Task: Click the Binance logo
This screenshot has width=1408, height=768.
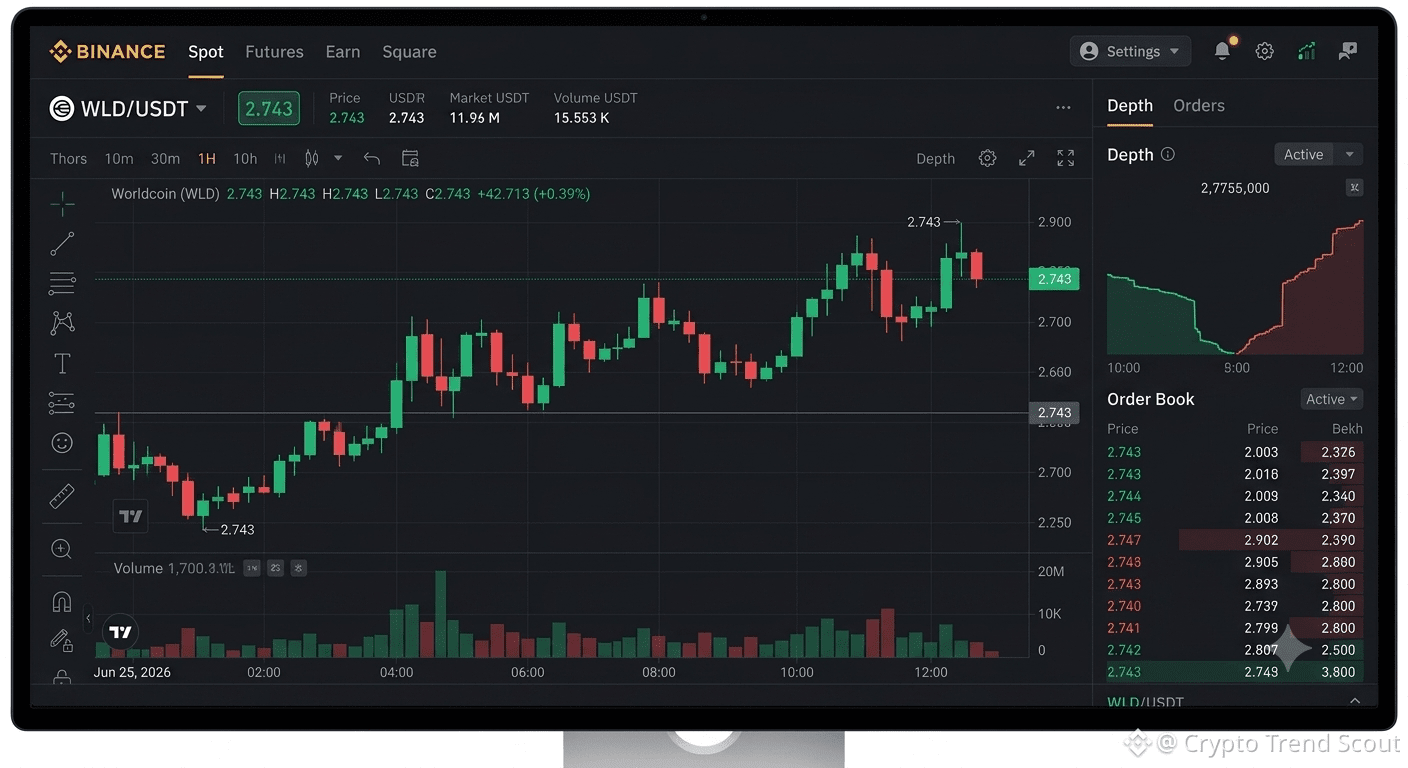Action: [x=107, y=52]
